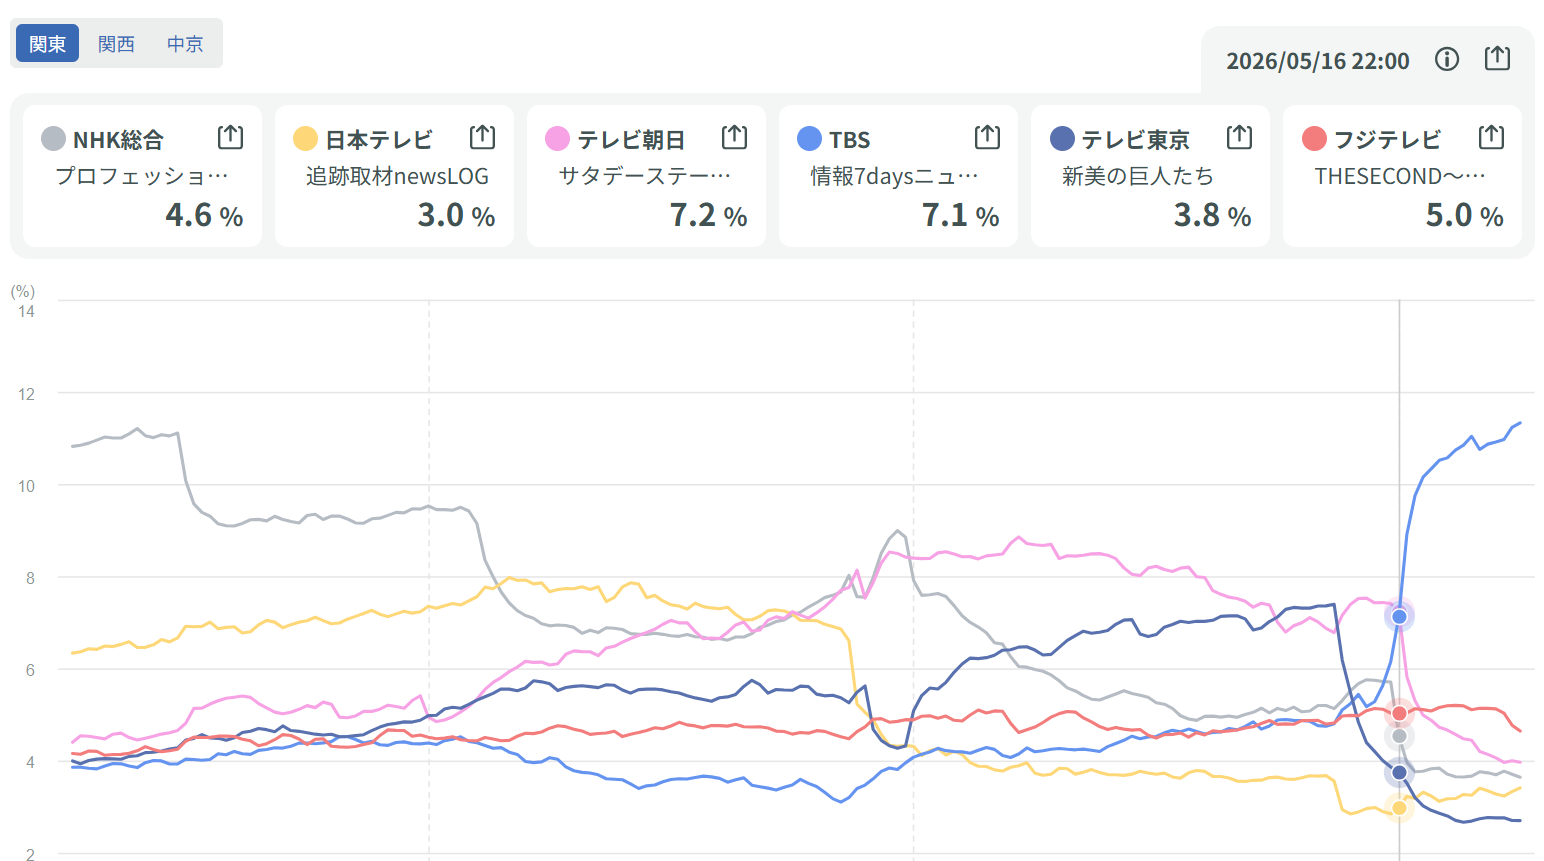Click the 情報7daysニュ… program title
This screenshot has width=1544, height=861.
[x=894, y=176]
